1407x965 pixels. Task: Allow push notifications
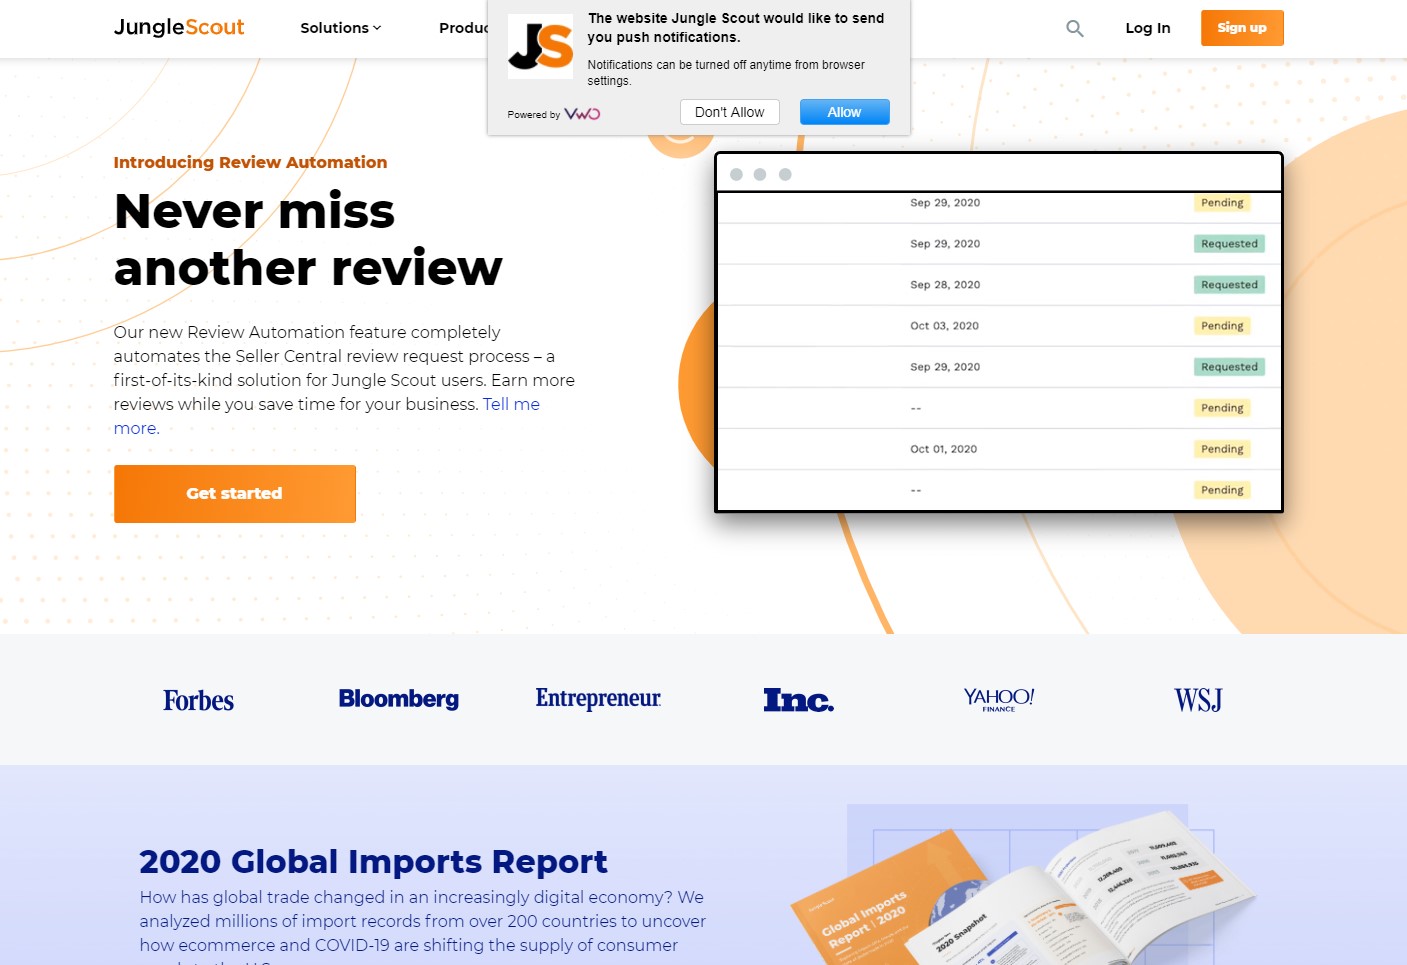(844, 112)
